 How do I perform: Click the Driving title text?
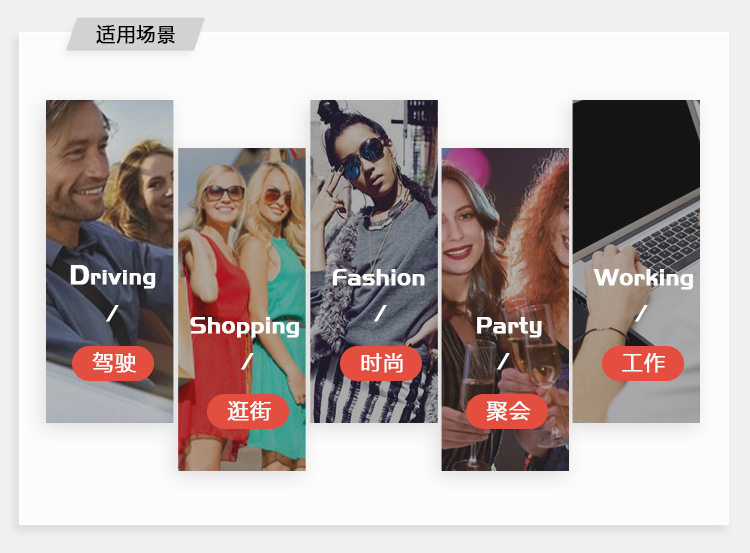[113, 276]
